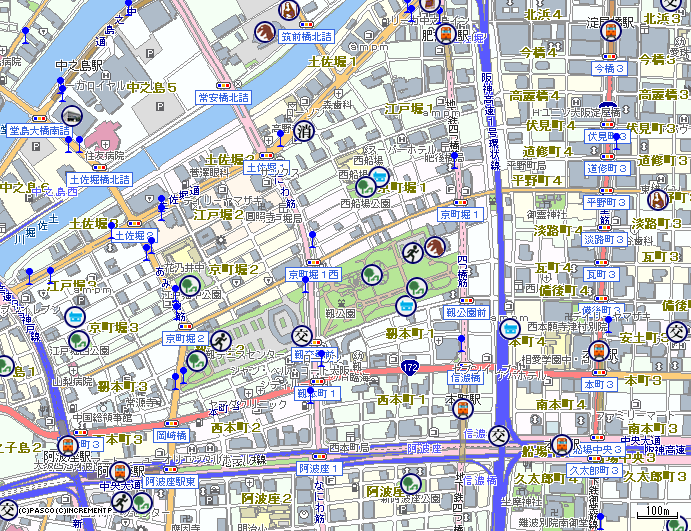Select the 今橋 3 intersection label
This screenshot has height=531, width=691.
point(609,69)
